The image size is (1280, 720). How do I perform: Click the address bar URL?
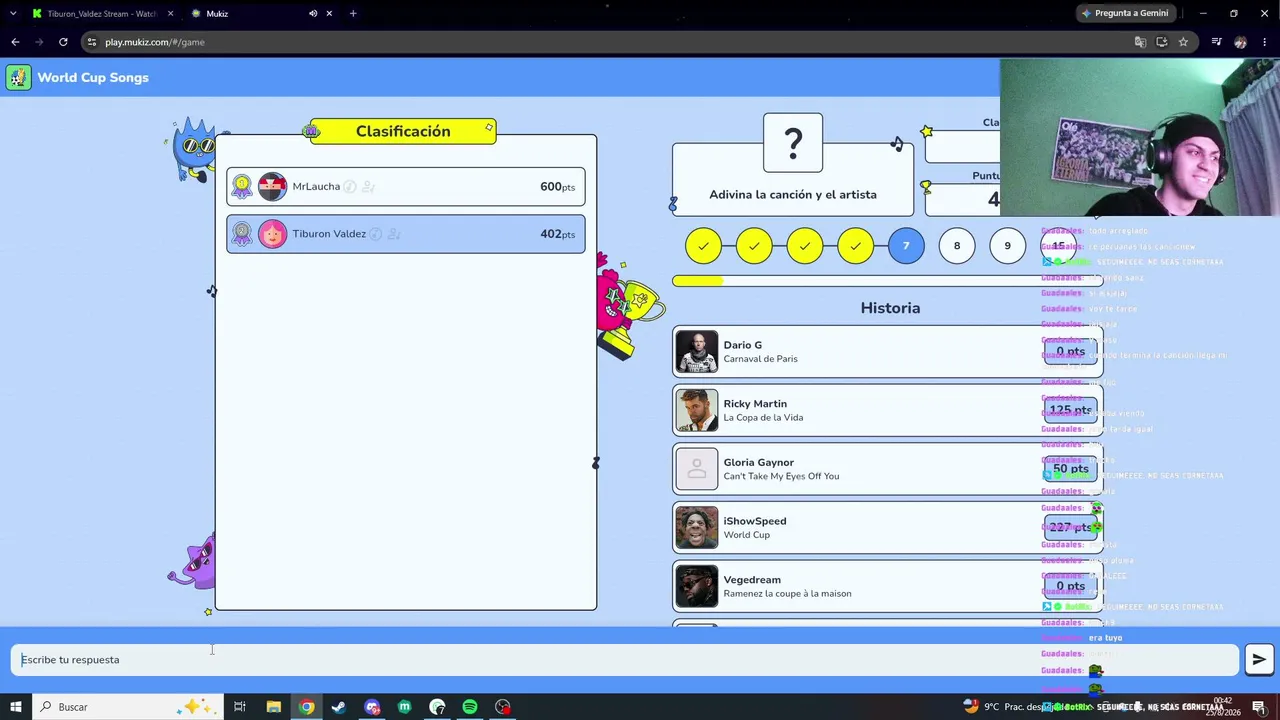coord(155,42)
